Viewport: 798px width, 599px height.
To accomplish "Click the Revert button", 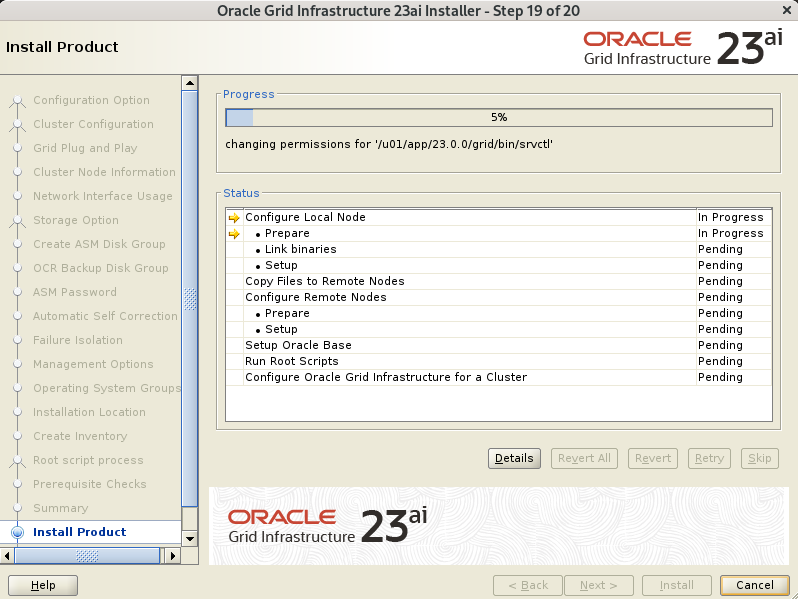I will pos(653,458).
